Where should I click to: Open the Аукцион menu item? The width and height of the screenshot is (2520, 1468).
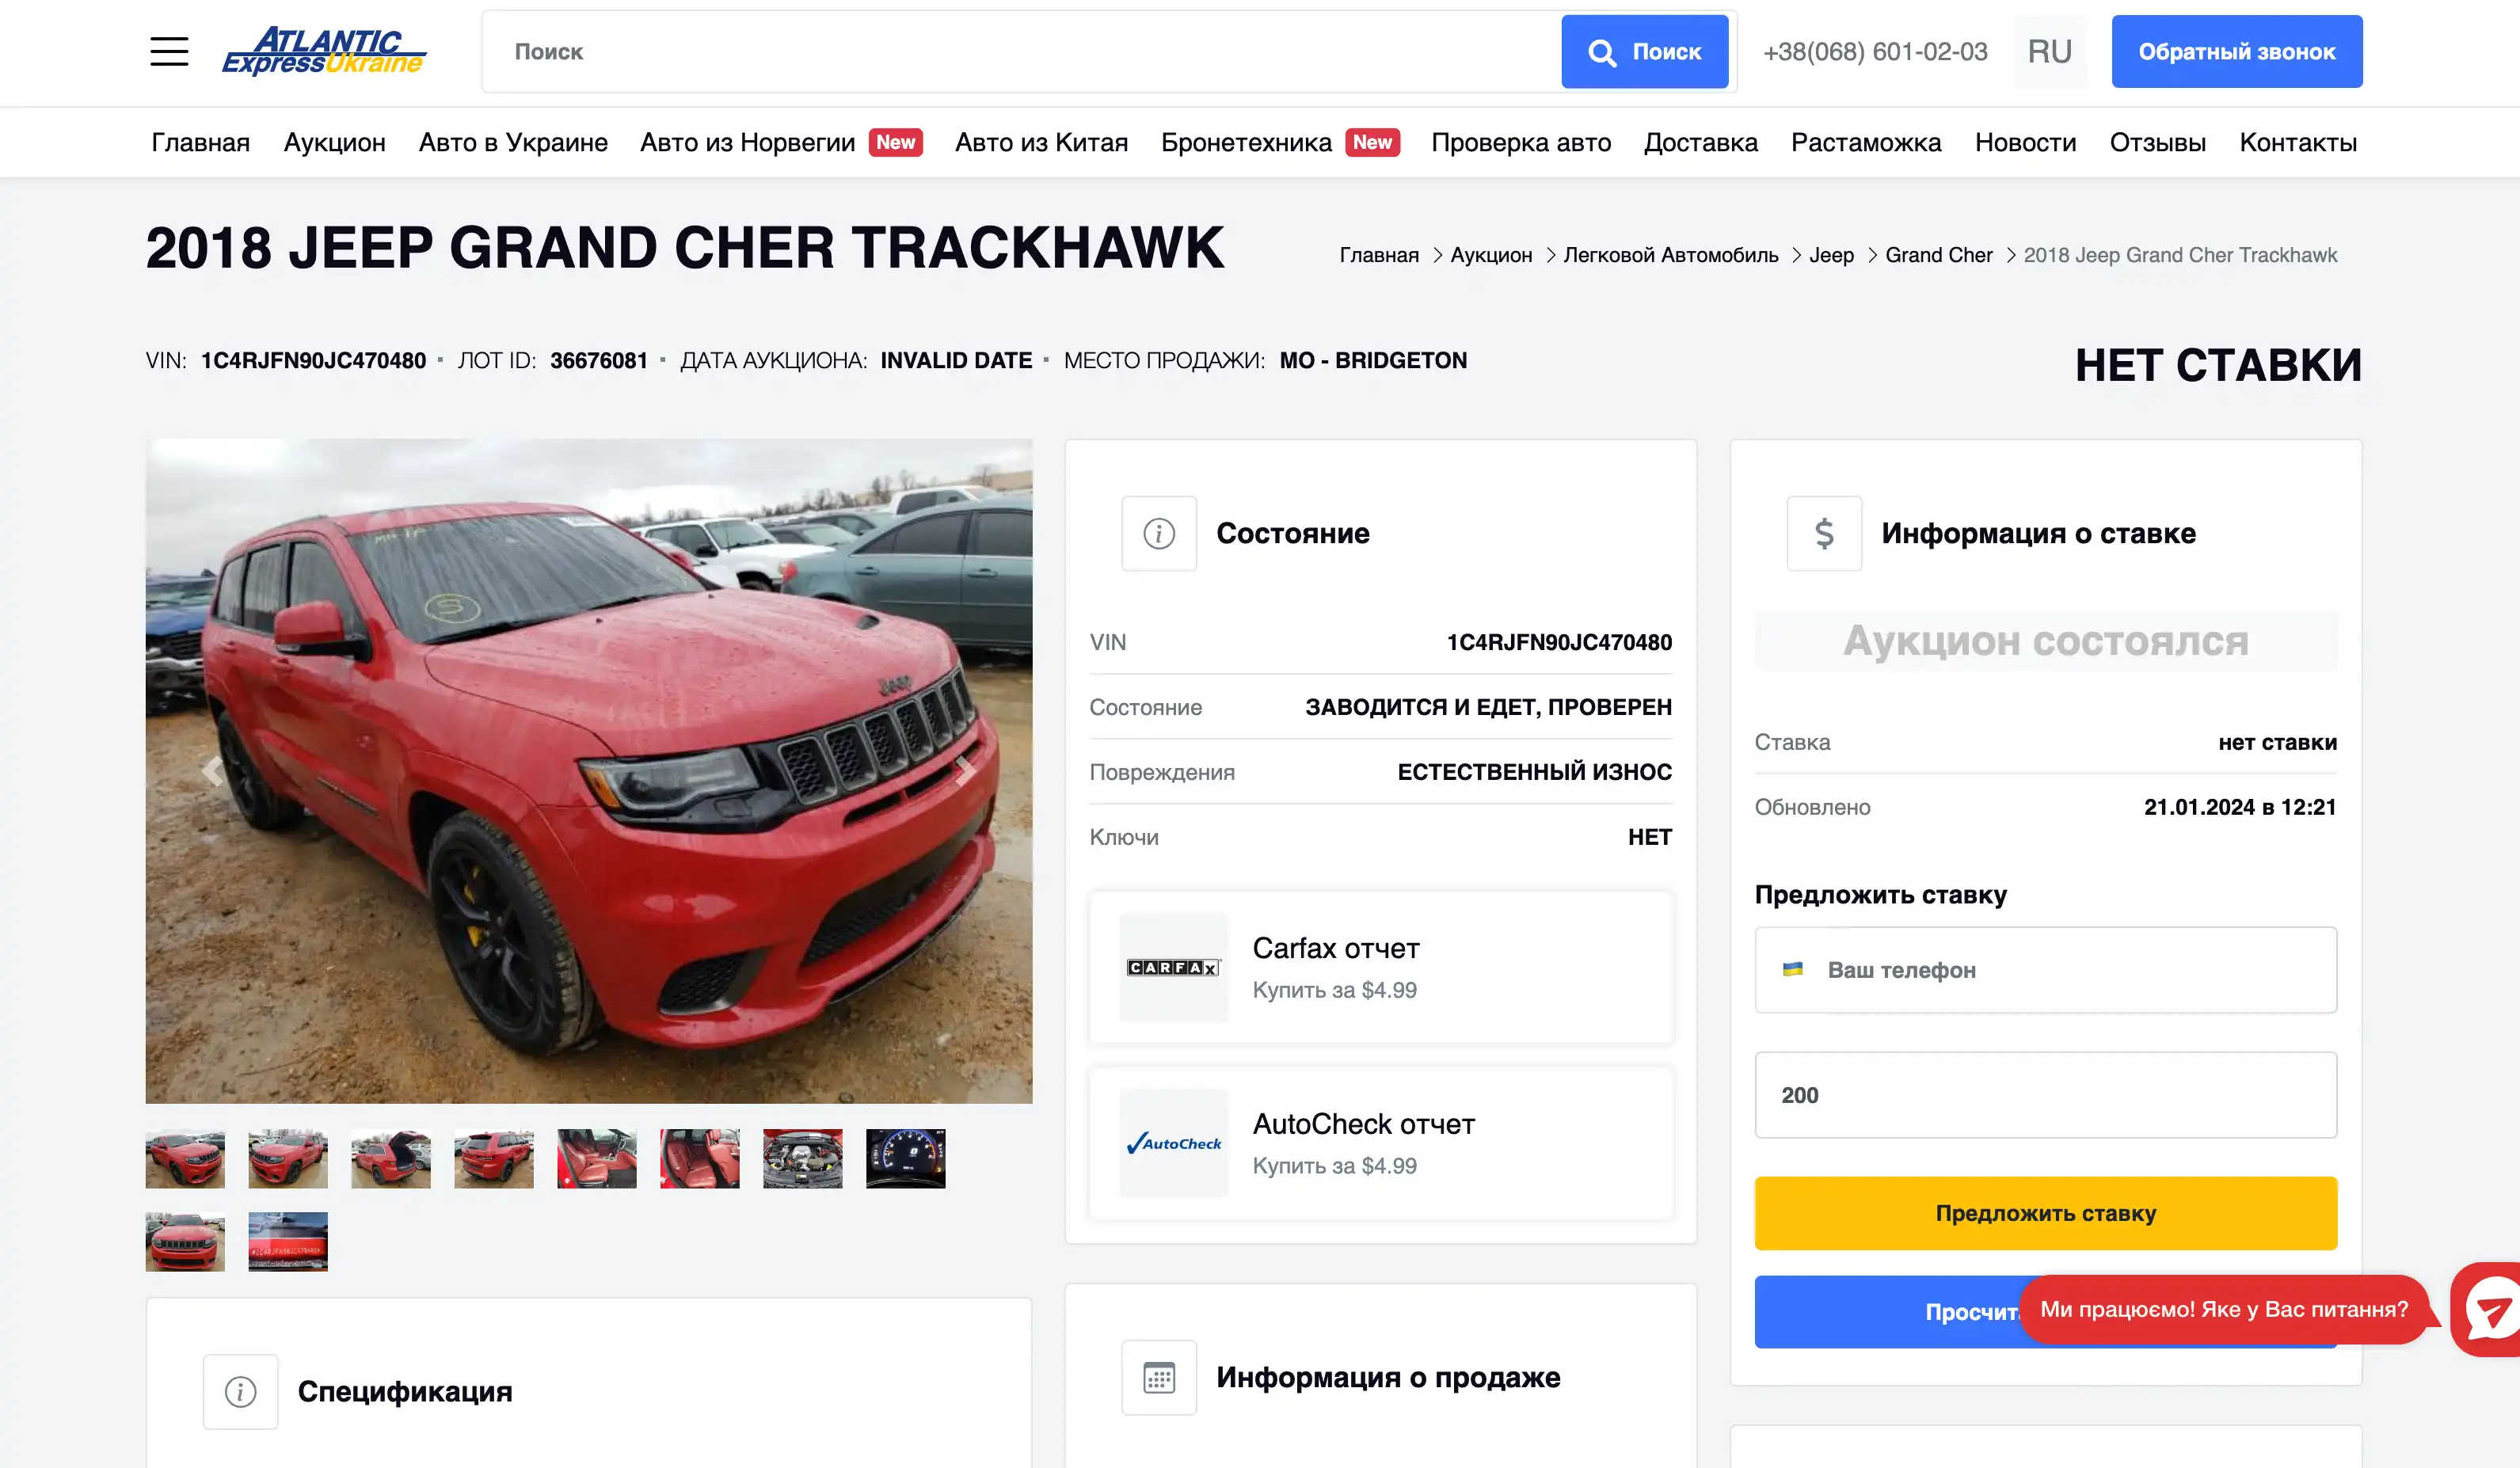[334, 143]
